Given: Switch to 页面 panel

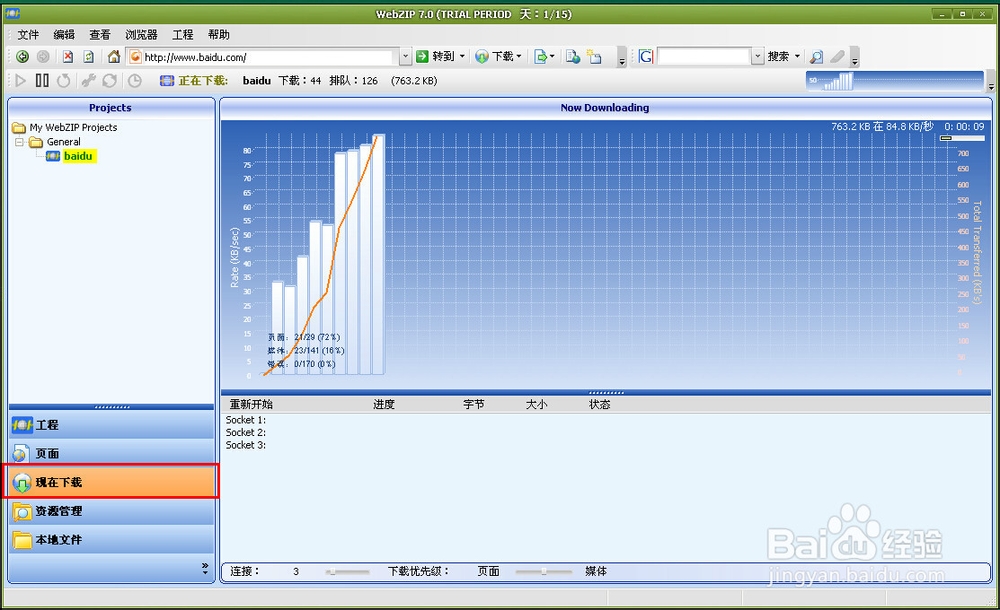Looking at the screenshot, I should [x=112, y=454].
